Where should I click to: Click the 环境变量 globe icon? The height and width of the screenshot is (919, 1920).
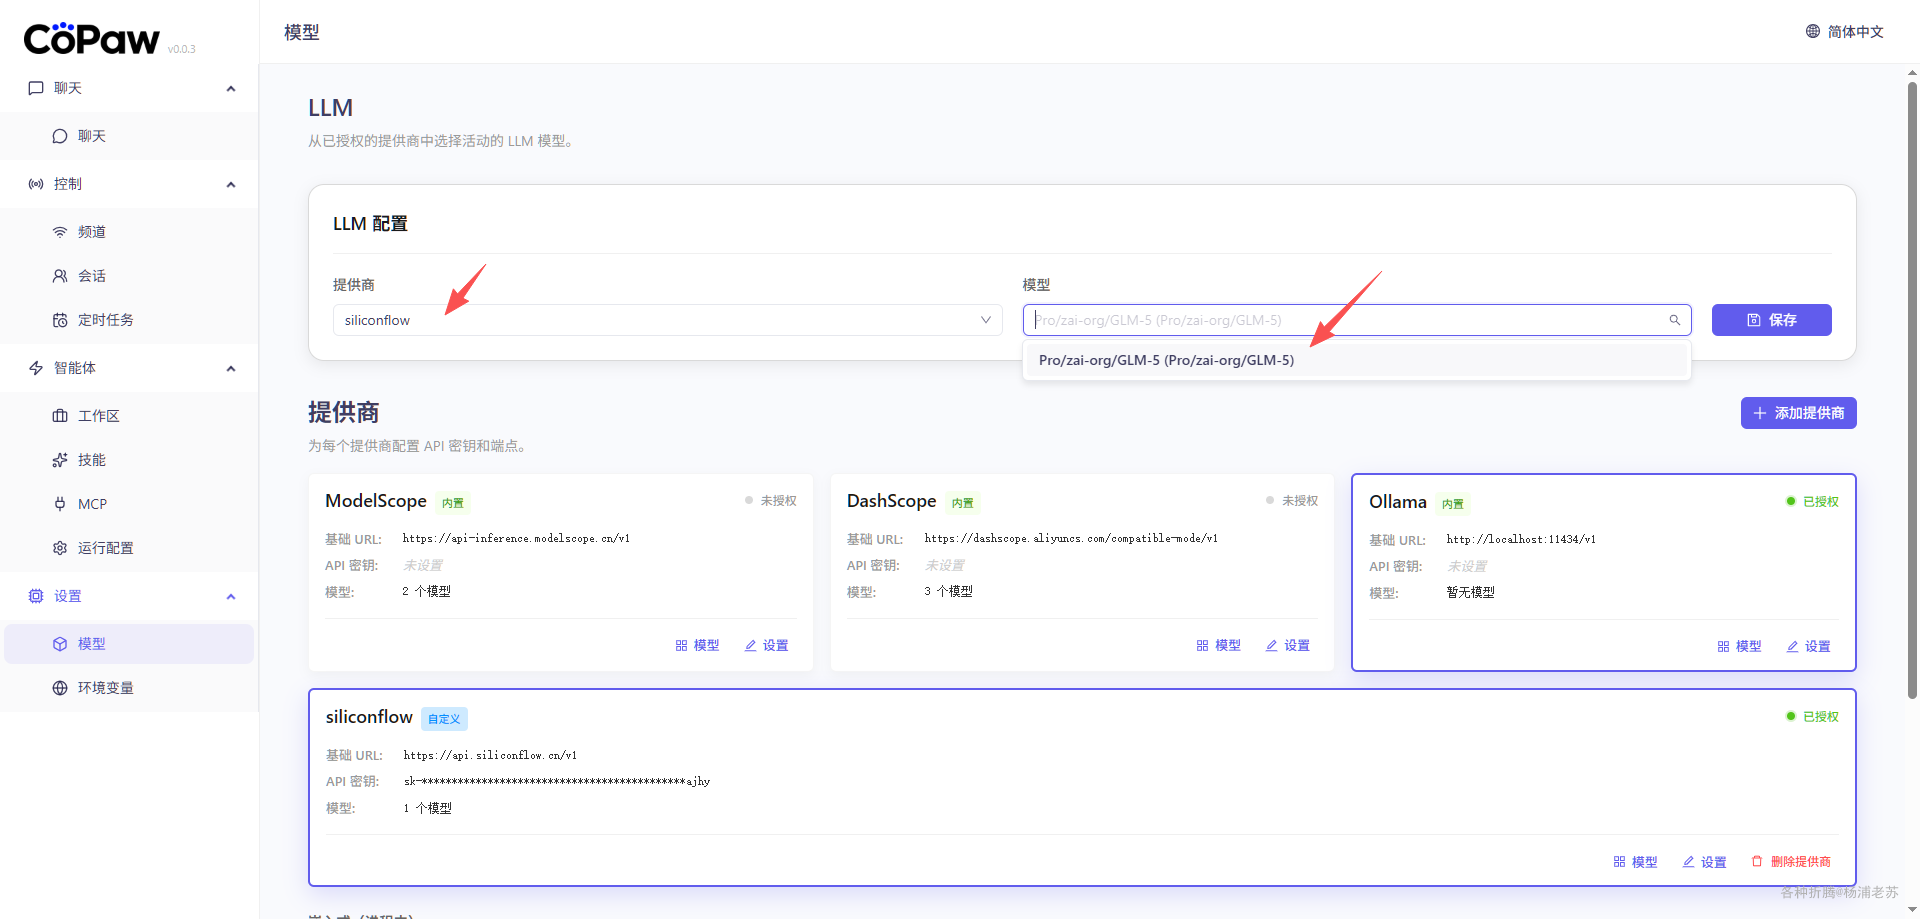(60, 688)
